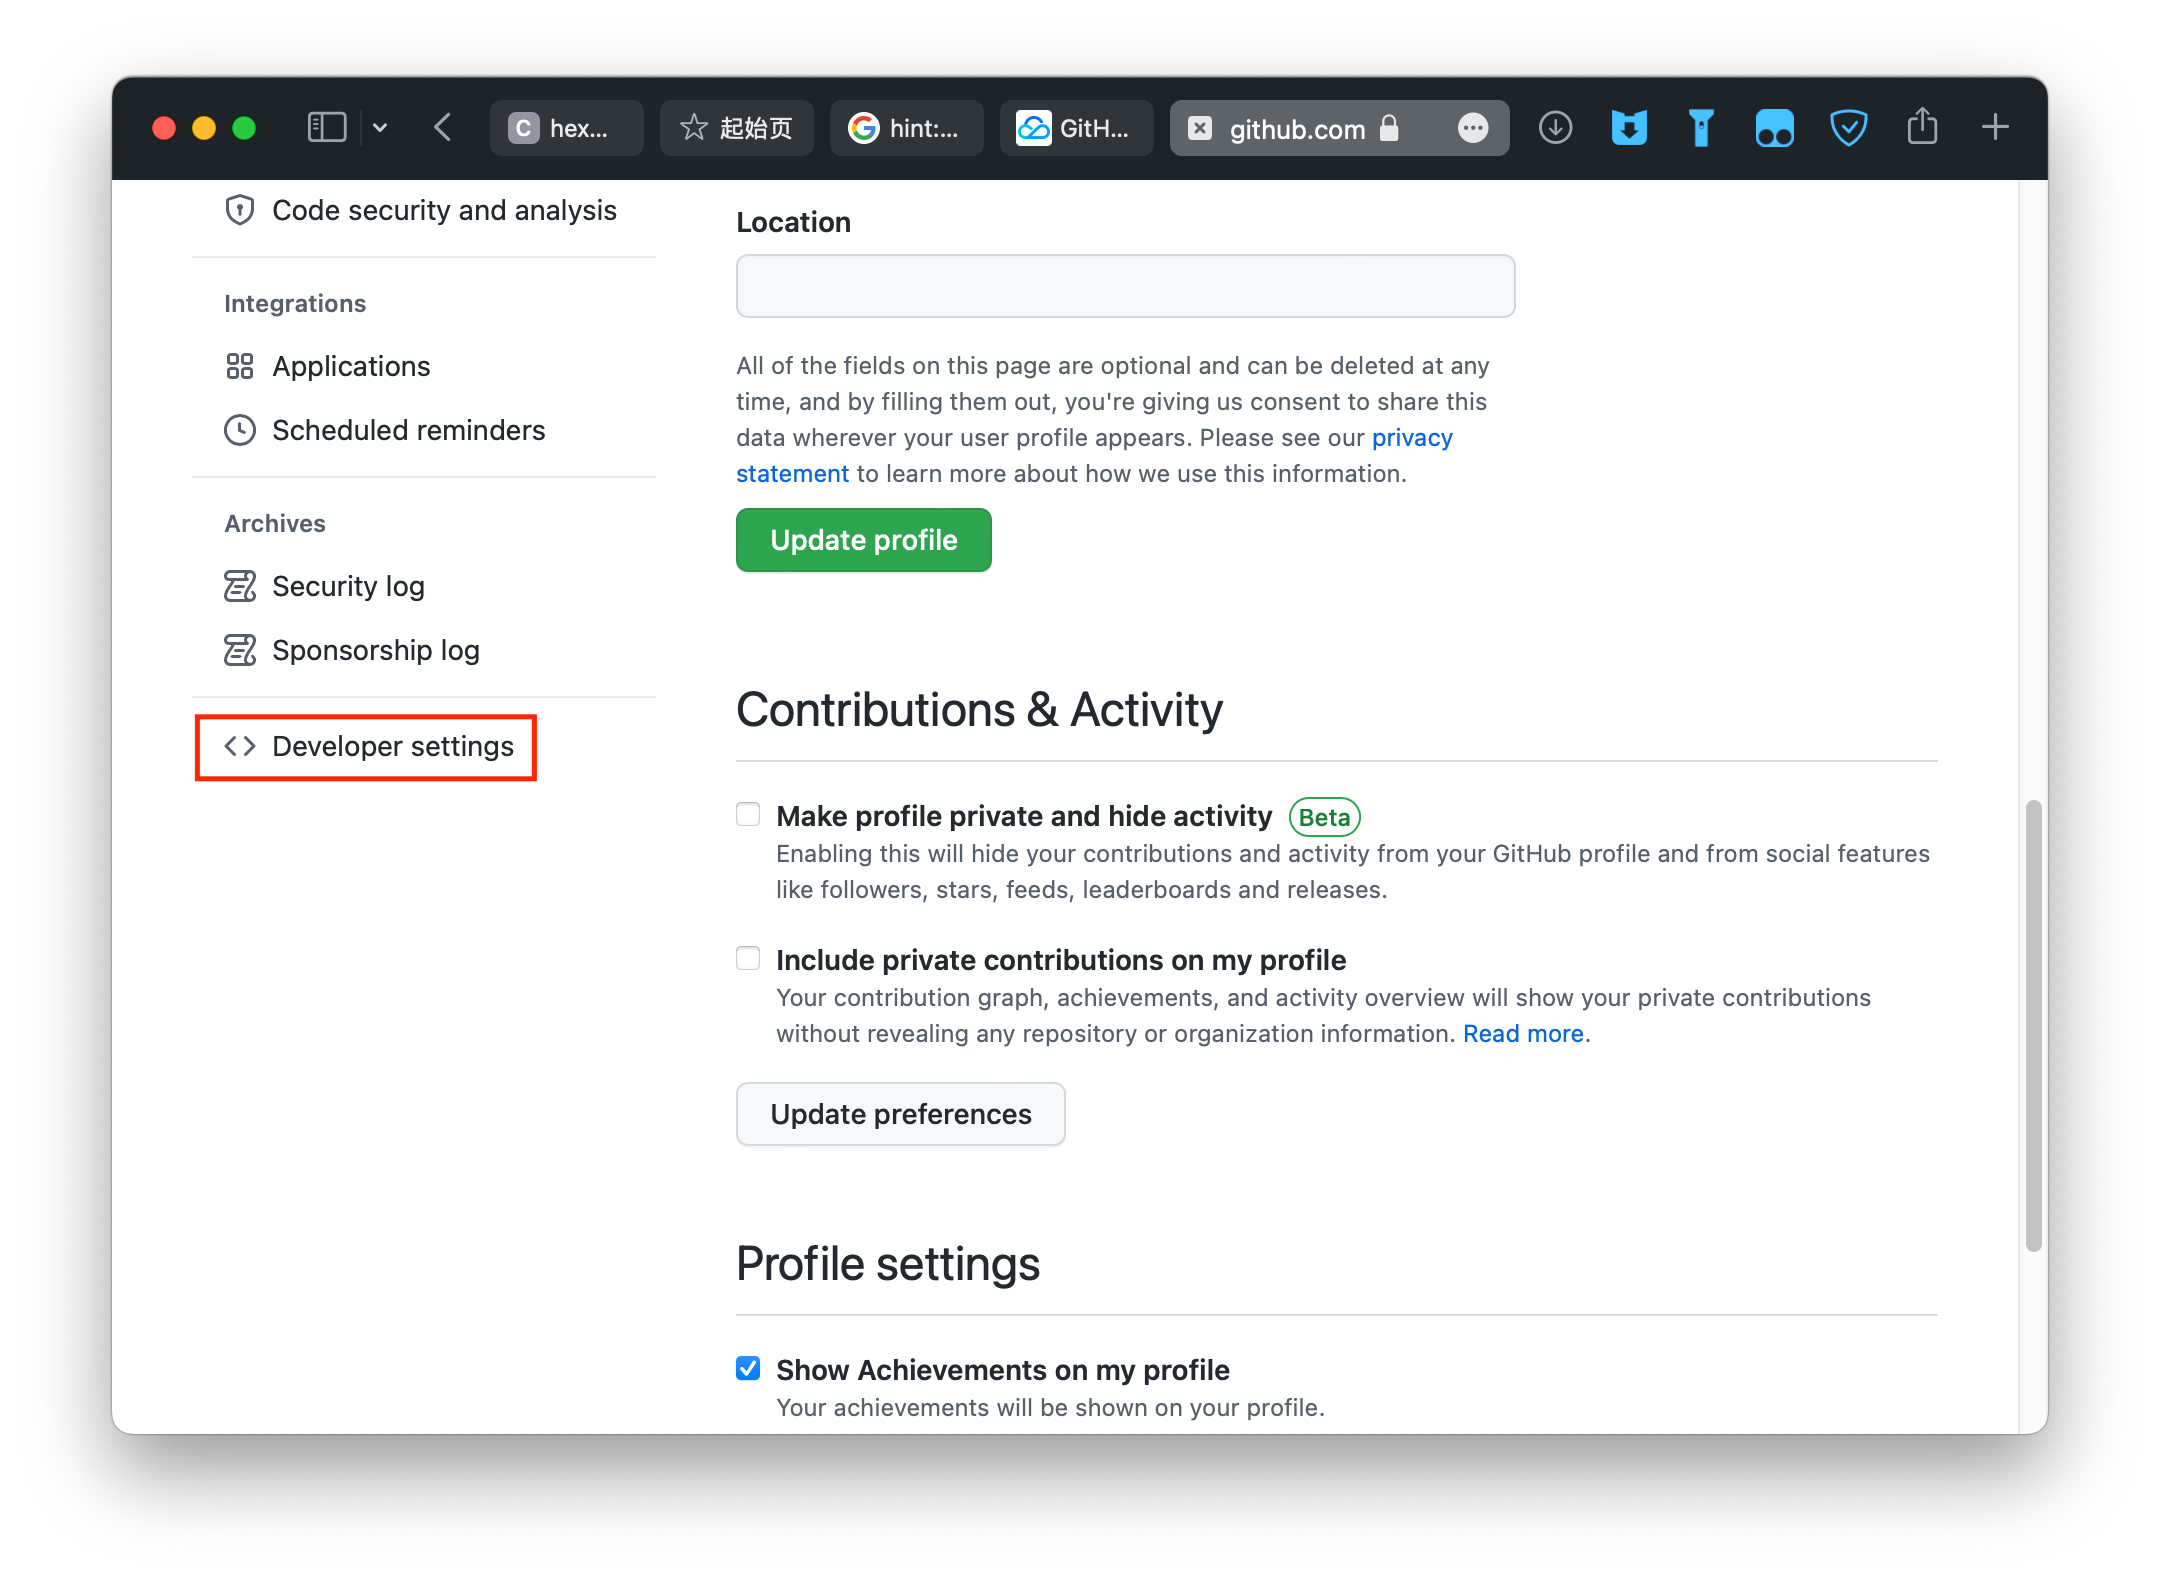Click the flashlight extension icon
Viewport: 2160px width, 1582px height.
[1701, 128]
